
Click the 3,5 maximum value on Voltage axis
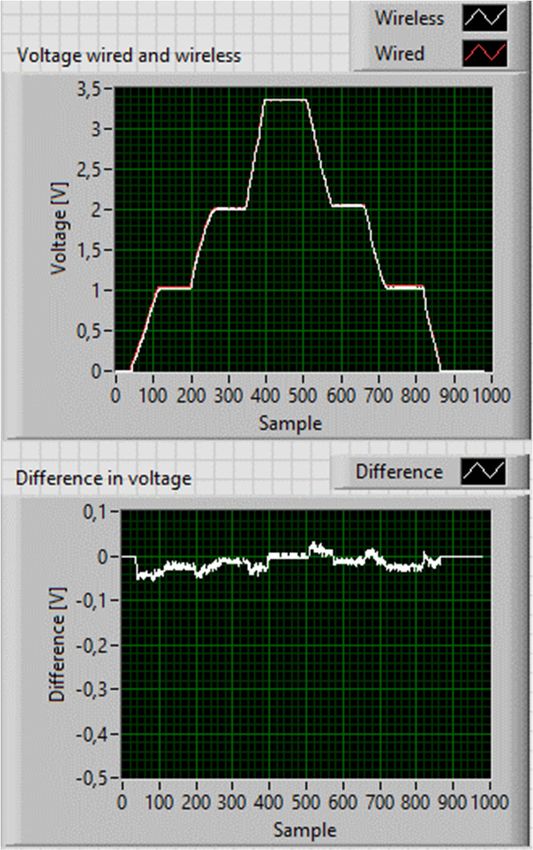[x=87, y=89]
